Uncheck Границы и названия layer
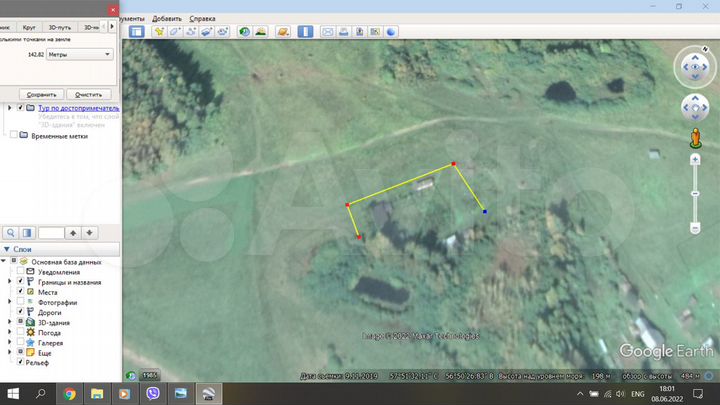The height and width of the screenshot is (405, 720). click(20, 281)
